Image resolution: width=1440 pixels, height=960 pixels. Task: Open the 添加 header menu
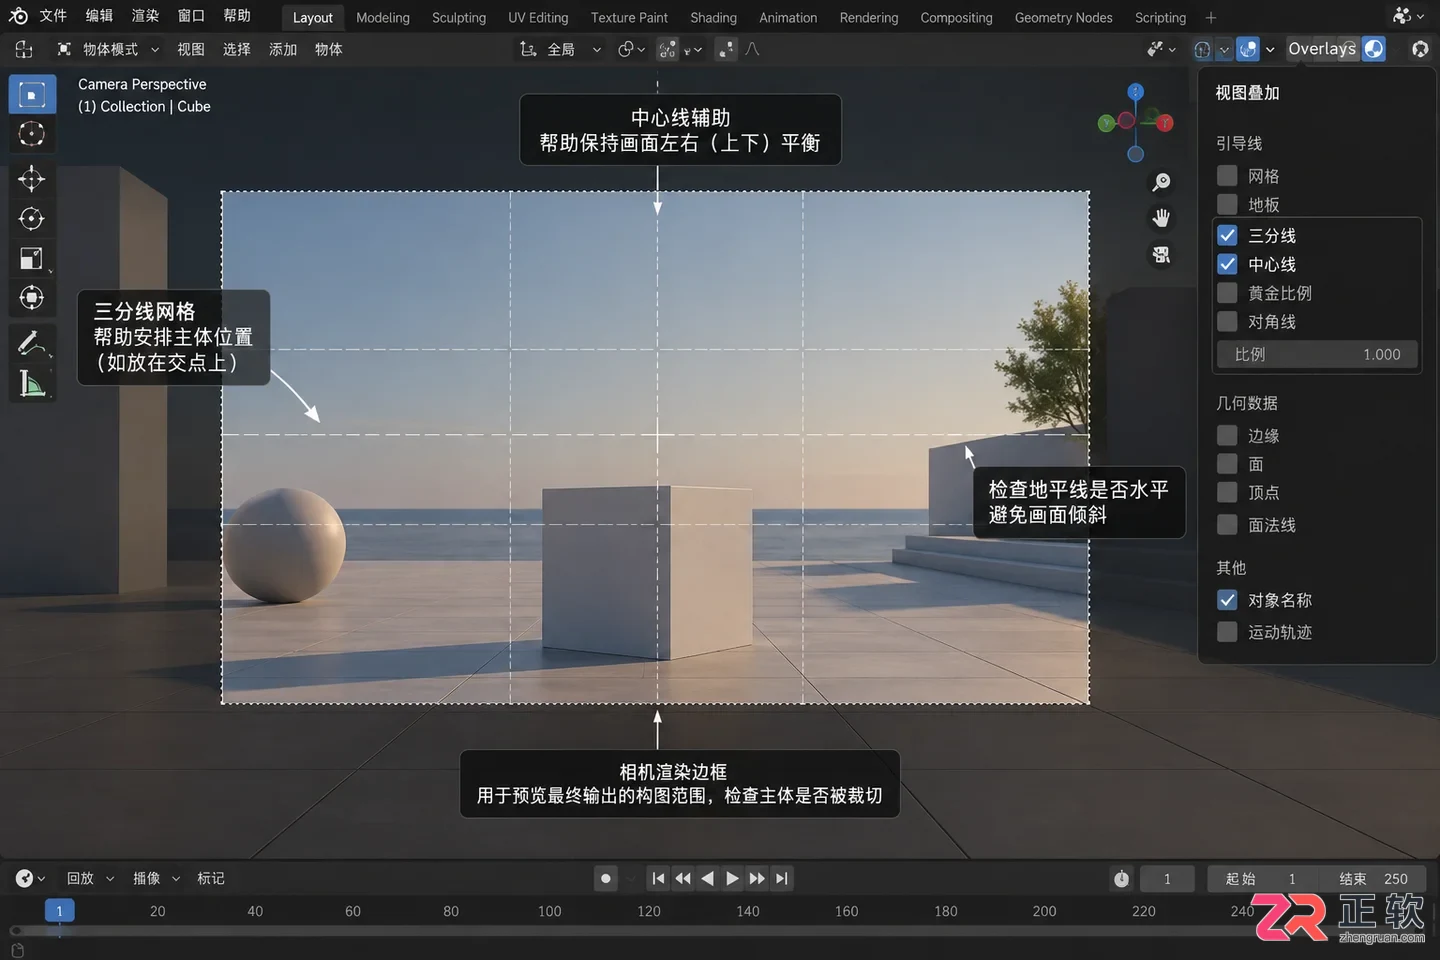(x=283, y=49)
